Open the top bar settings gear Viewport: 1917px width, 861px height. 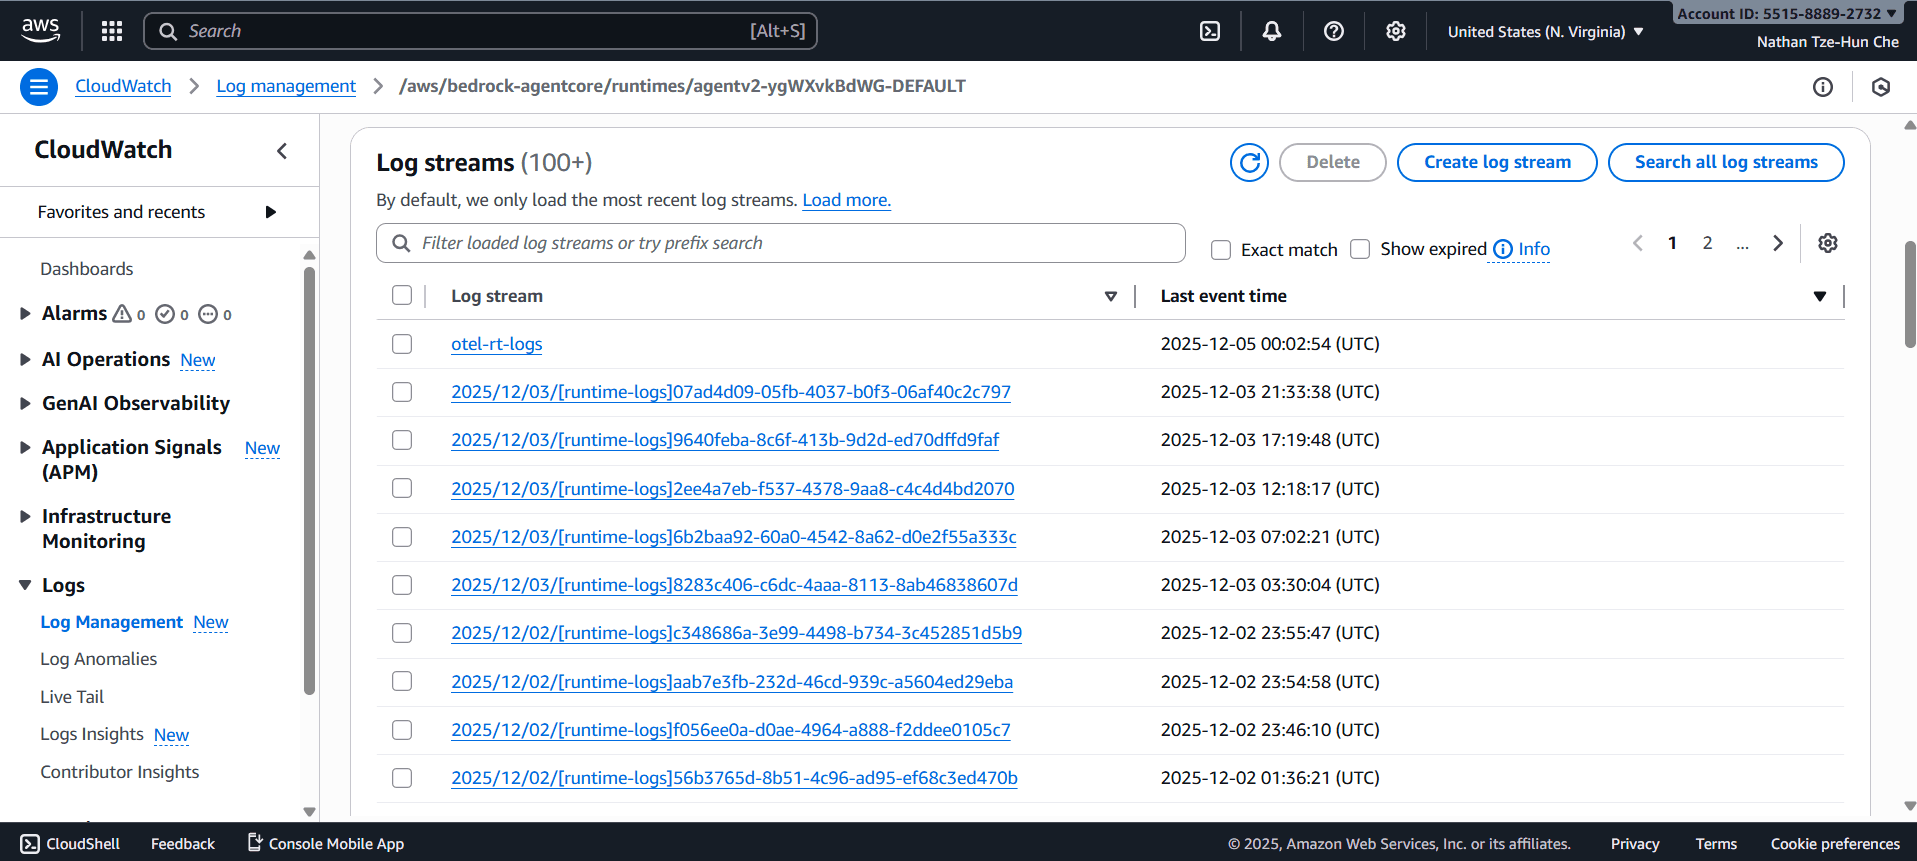click(x=1396, y=31)
